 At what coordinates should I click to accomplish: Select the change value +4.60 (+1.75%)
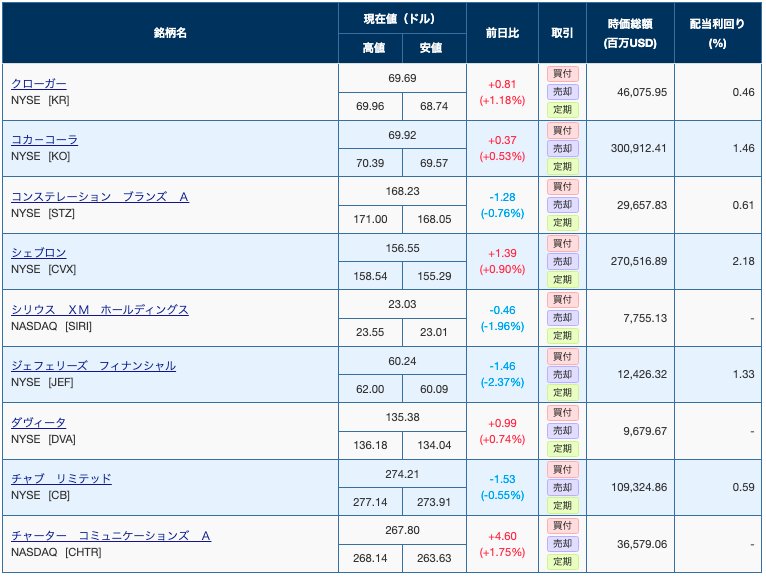coord(502,544)
